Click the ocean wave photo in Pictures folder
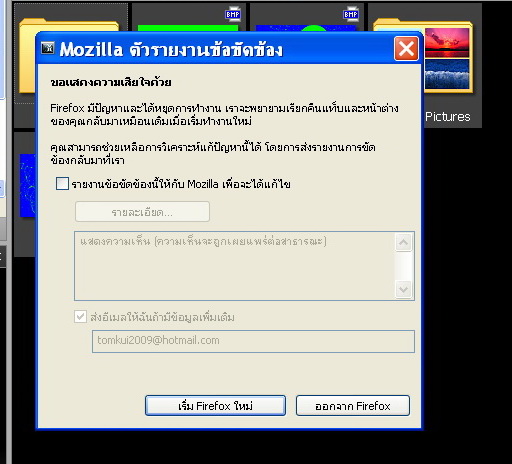The width and height of the screenshot is (512, 464). click(447, 74)
